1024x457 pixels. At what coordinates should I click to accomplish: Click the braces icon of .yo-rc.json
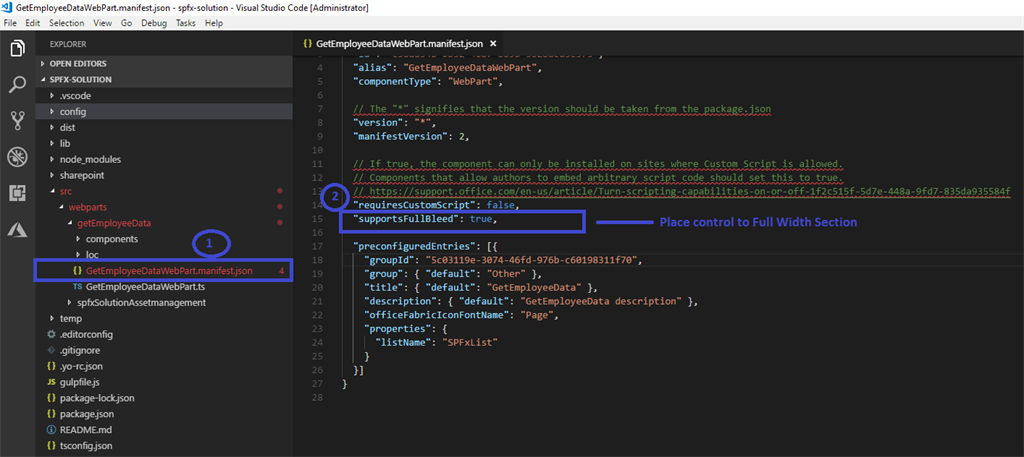tap(52, 366)
